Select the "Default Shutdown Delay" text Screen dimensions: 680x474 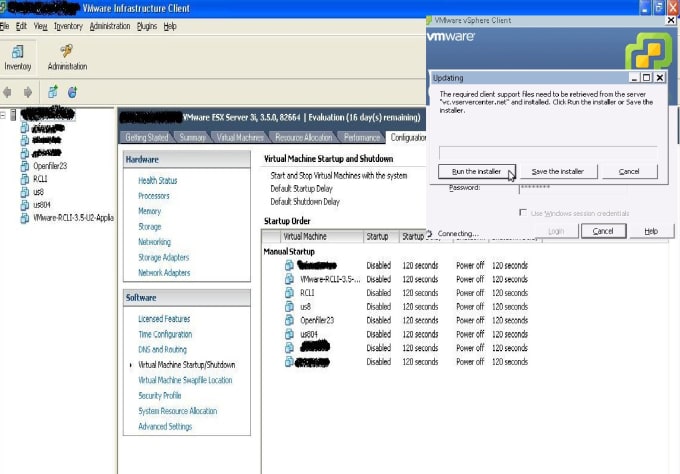click(x=305, y=202)
